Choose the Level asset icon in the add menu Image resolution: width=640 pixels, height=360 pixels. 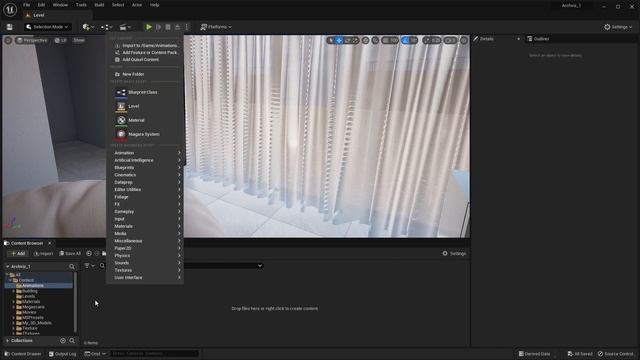click(121, 106)
